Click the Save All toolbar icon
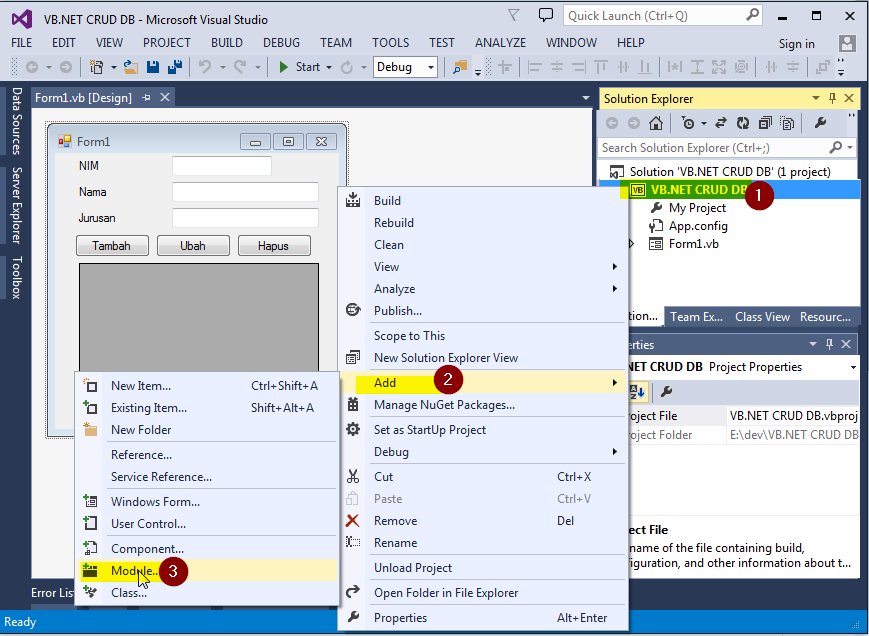 (175, 67)
